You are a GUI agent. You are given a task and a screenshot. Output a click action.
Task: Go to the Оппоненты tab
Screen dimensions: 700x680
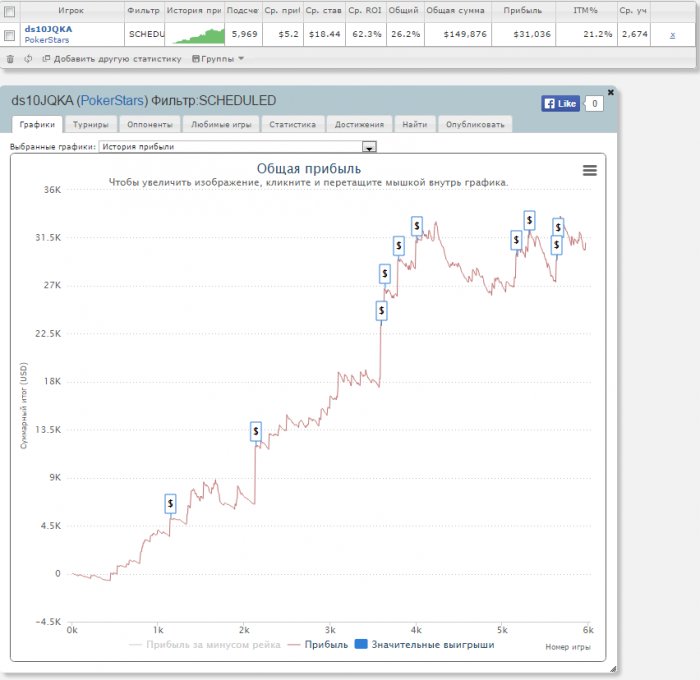point(152,125)
